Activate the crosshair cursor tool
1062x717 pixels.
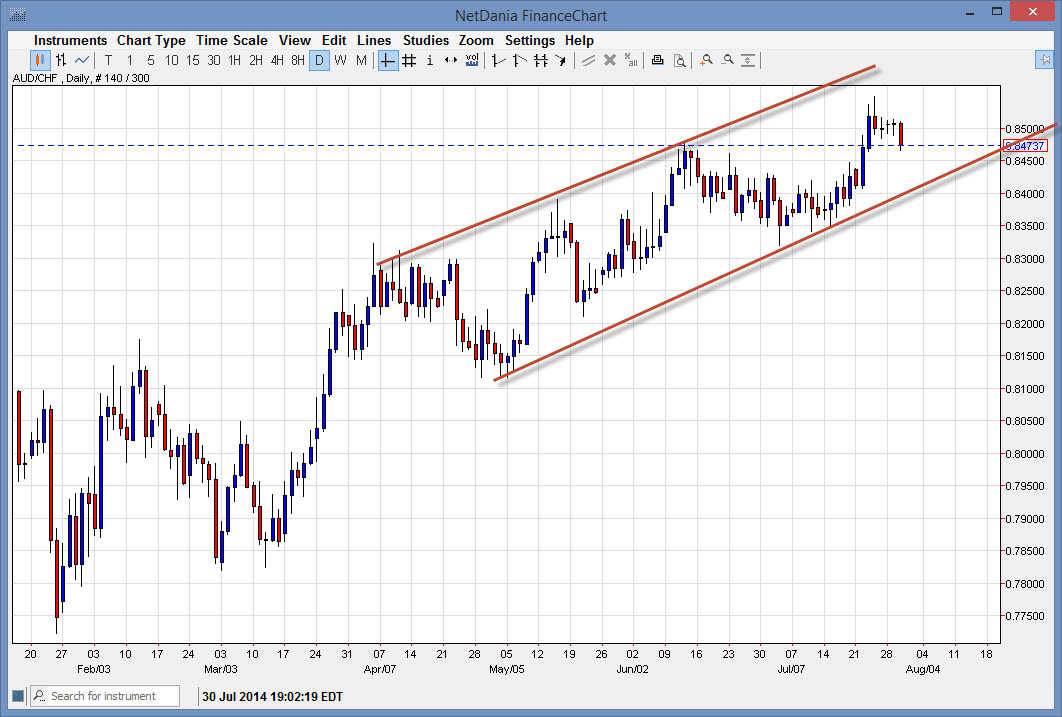[386, 60]
